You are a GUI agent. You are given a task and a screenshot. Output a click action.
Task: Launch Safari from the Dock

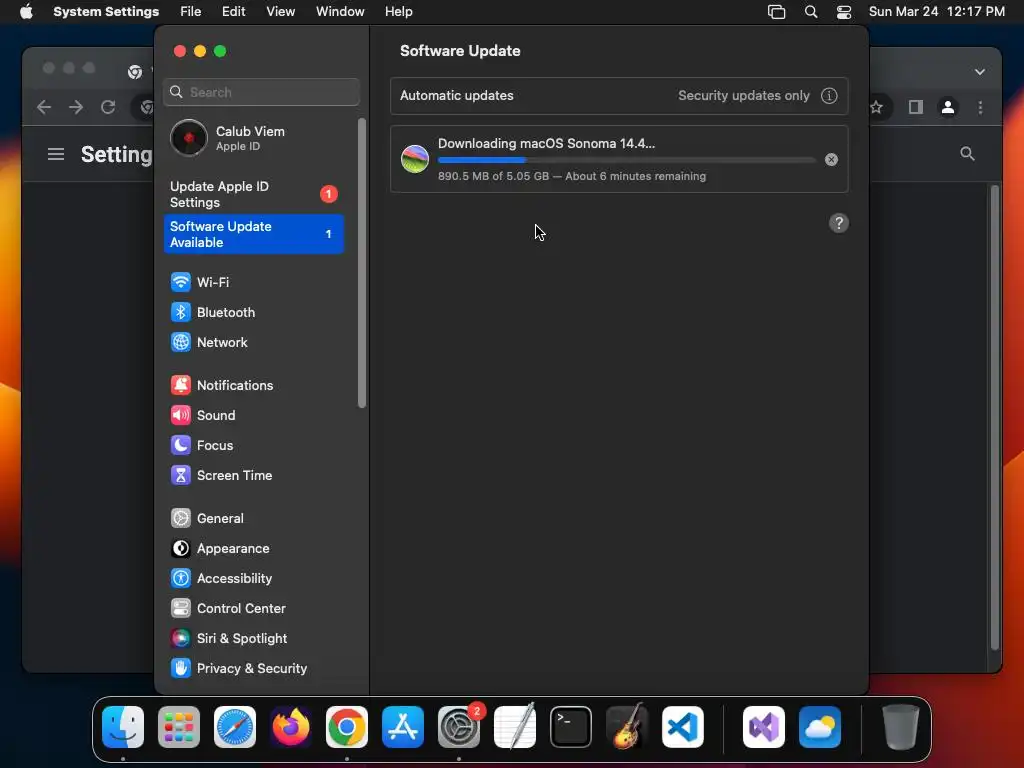point(235,727)
